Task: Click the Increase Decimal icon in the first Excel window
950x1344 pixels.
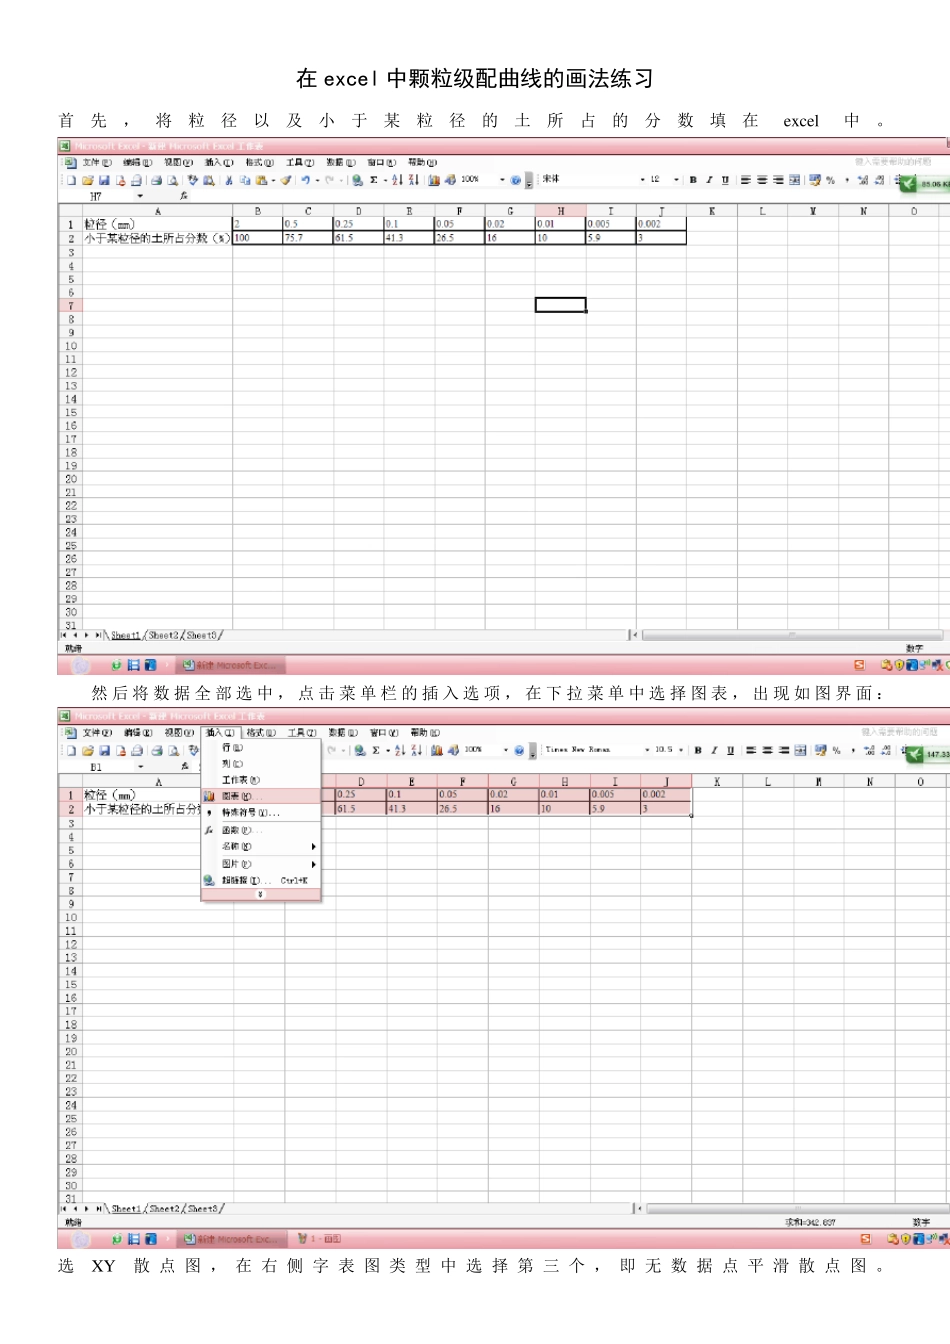Action: click(863, 180)
